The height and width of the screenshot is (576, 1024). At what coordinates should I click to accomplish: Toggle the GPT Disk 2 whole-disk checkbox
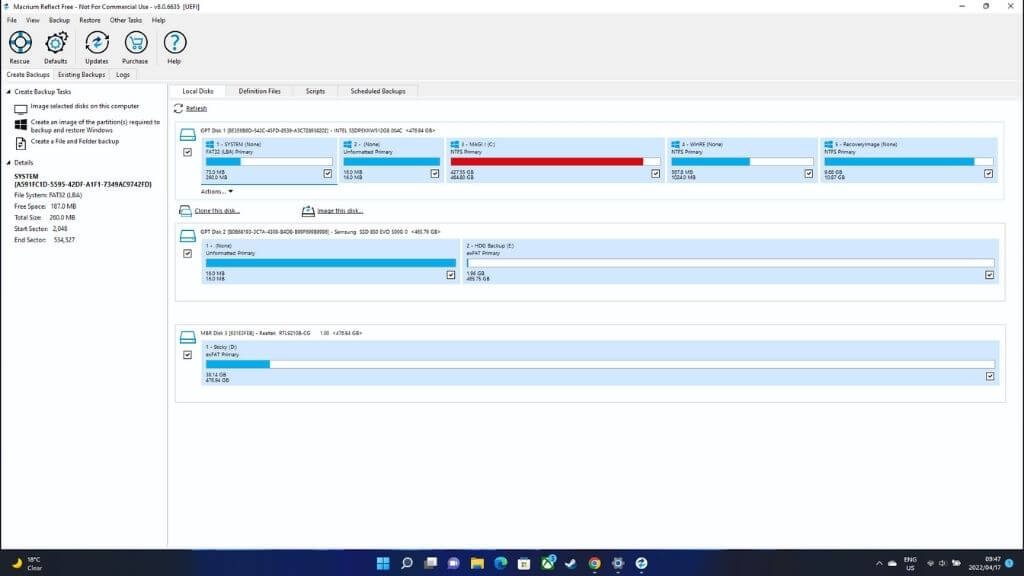pos(187,253)
